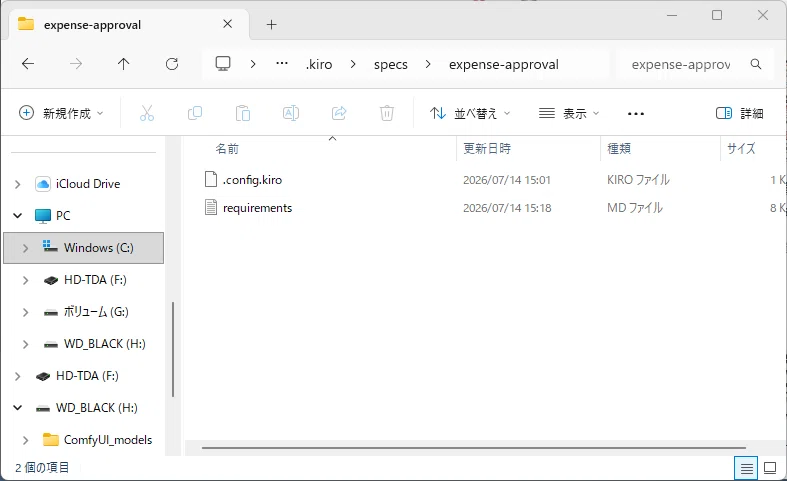Select the expense-approval tab
The height and width of the screenshot is (481, 787).
point(129,25)
